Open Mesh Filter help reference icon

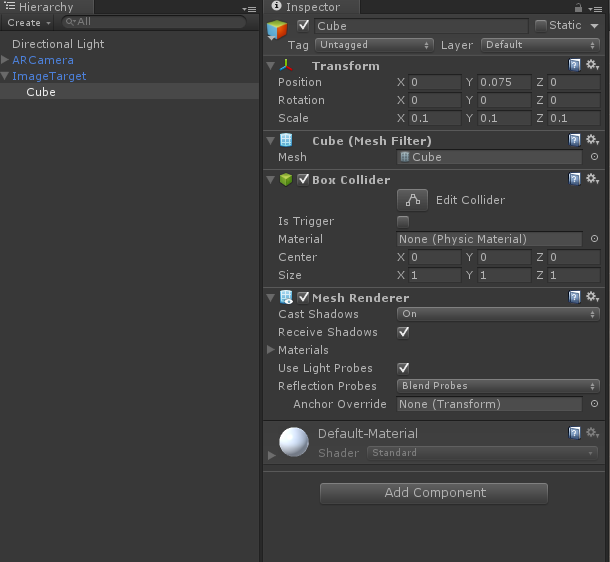(x=574, y=140)
